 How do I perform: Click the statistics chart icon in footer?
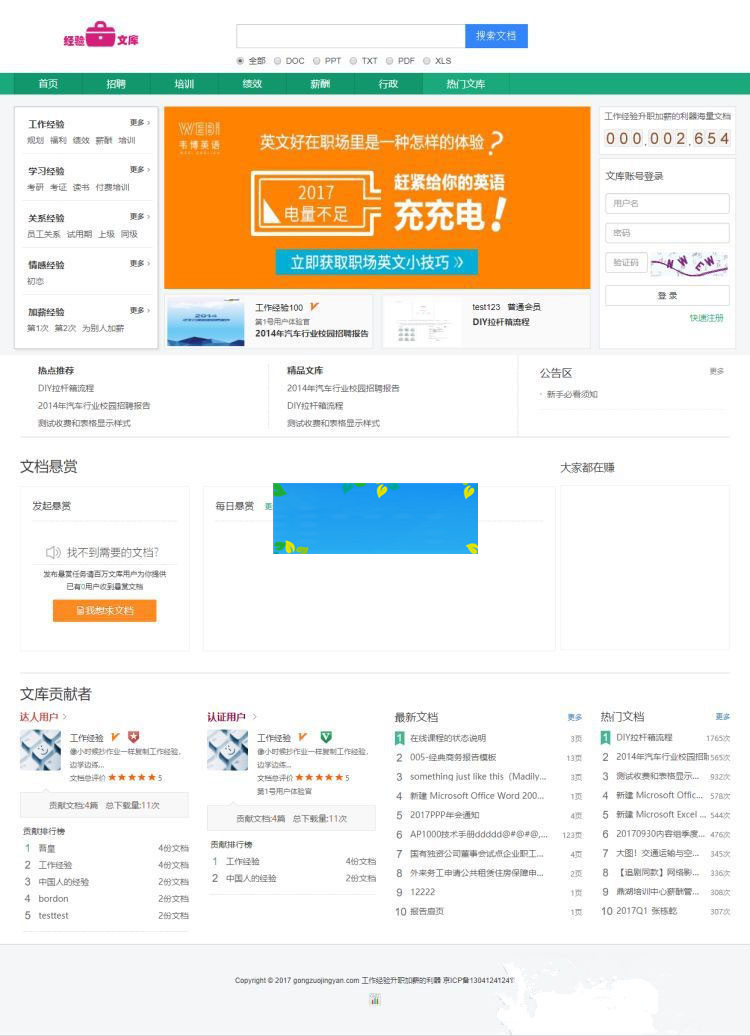click(x=375, y=999)
